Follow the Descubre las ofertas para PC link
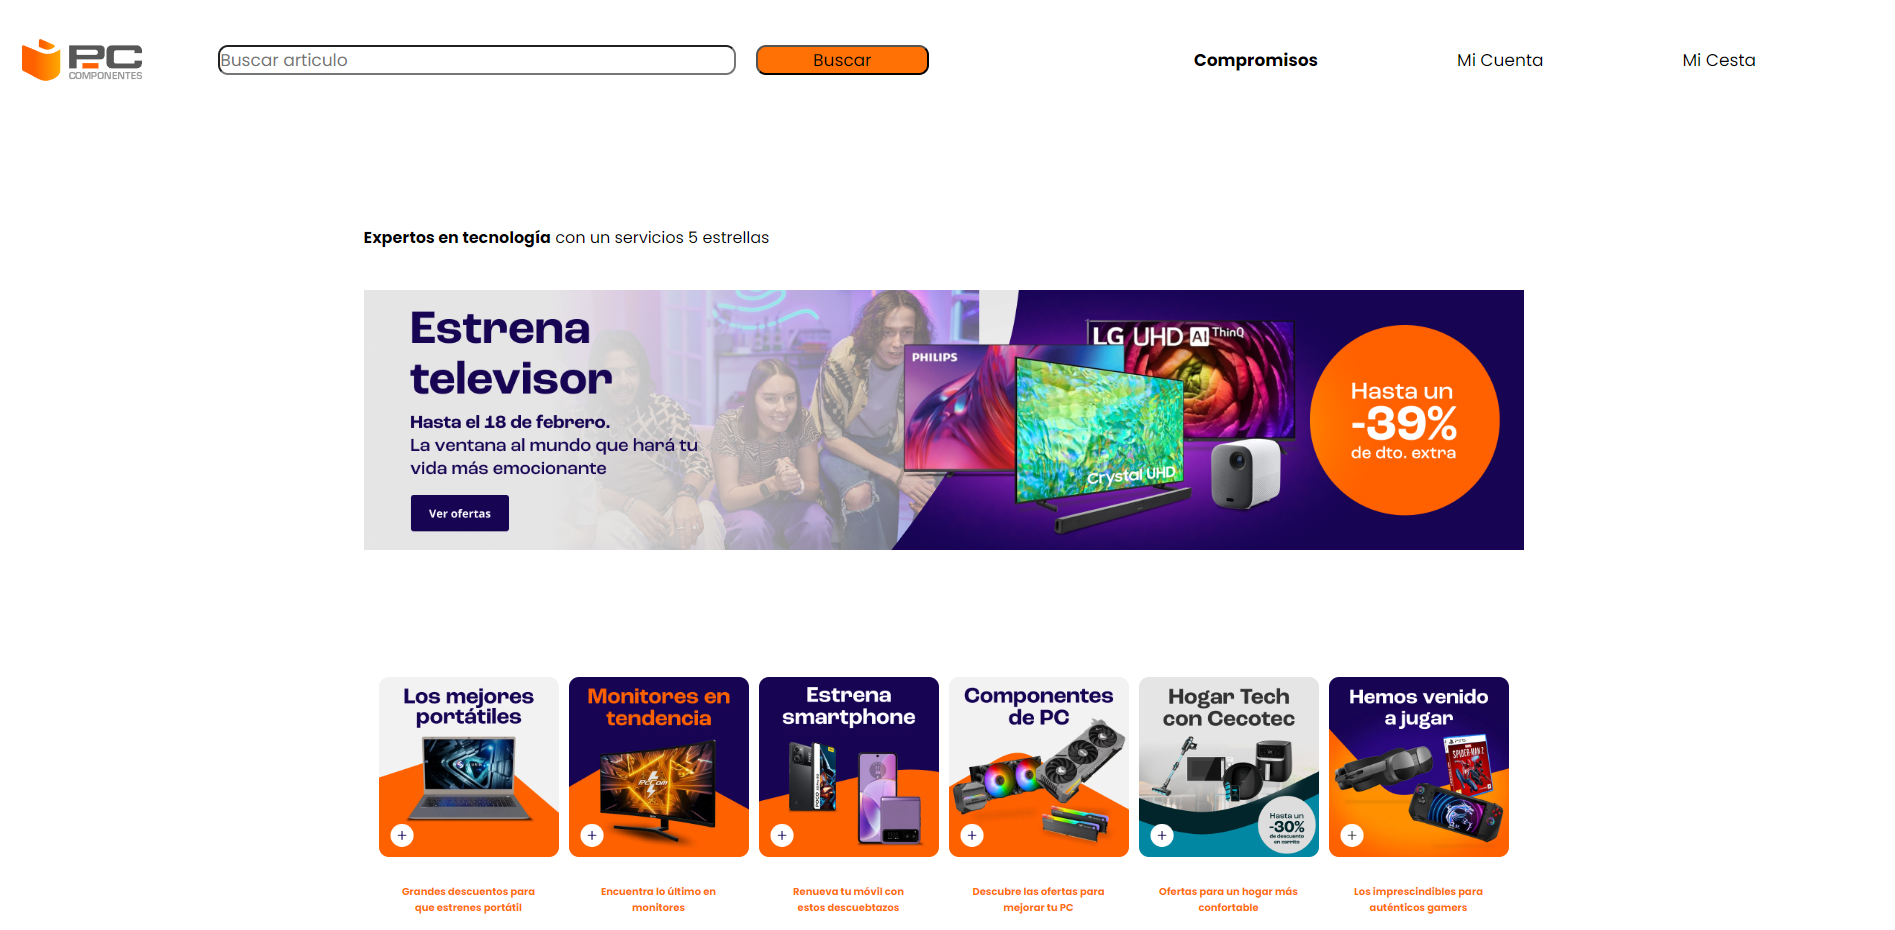The height and width of the screenshot is (930, 1895). pos(1038,899)
